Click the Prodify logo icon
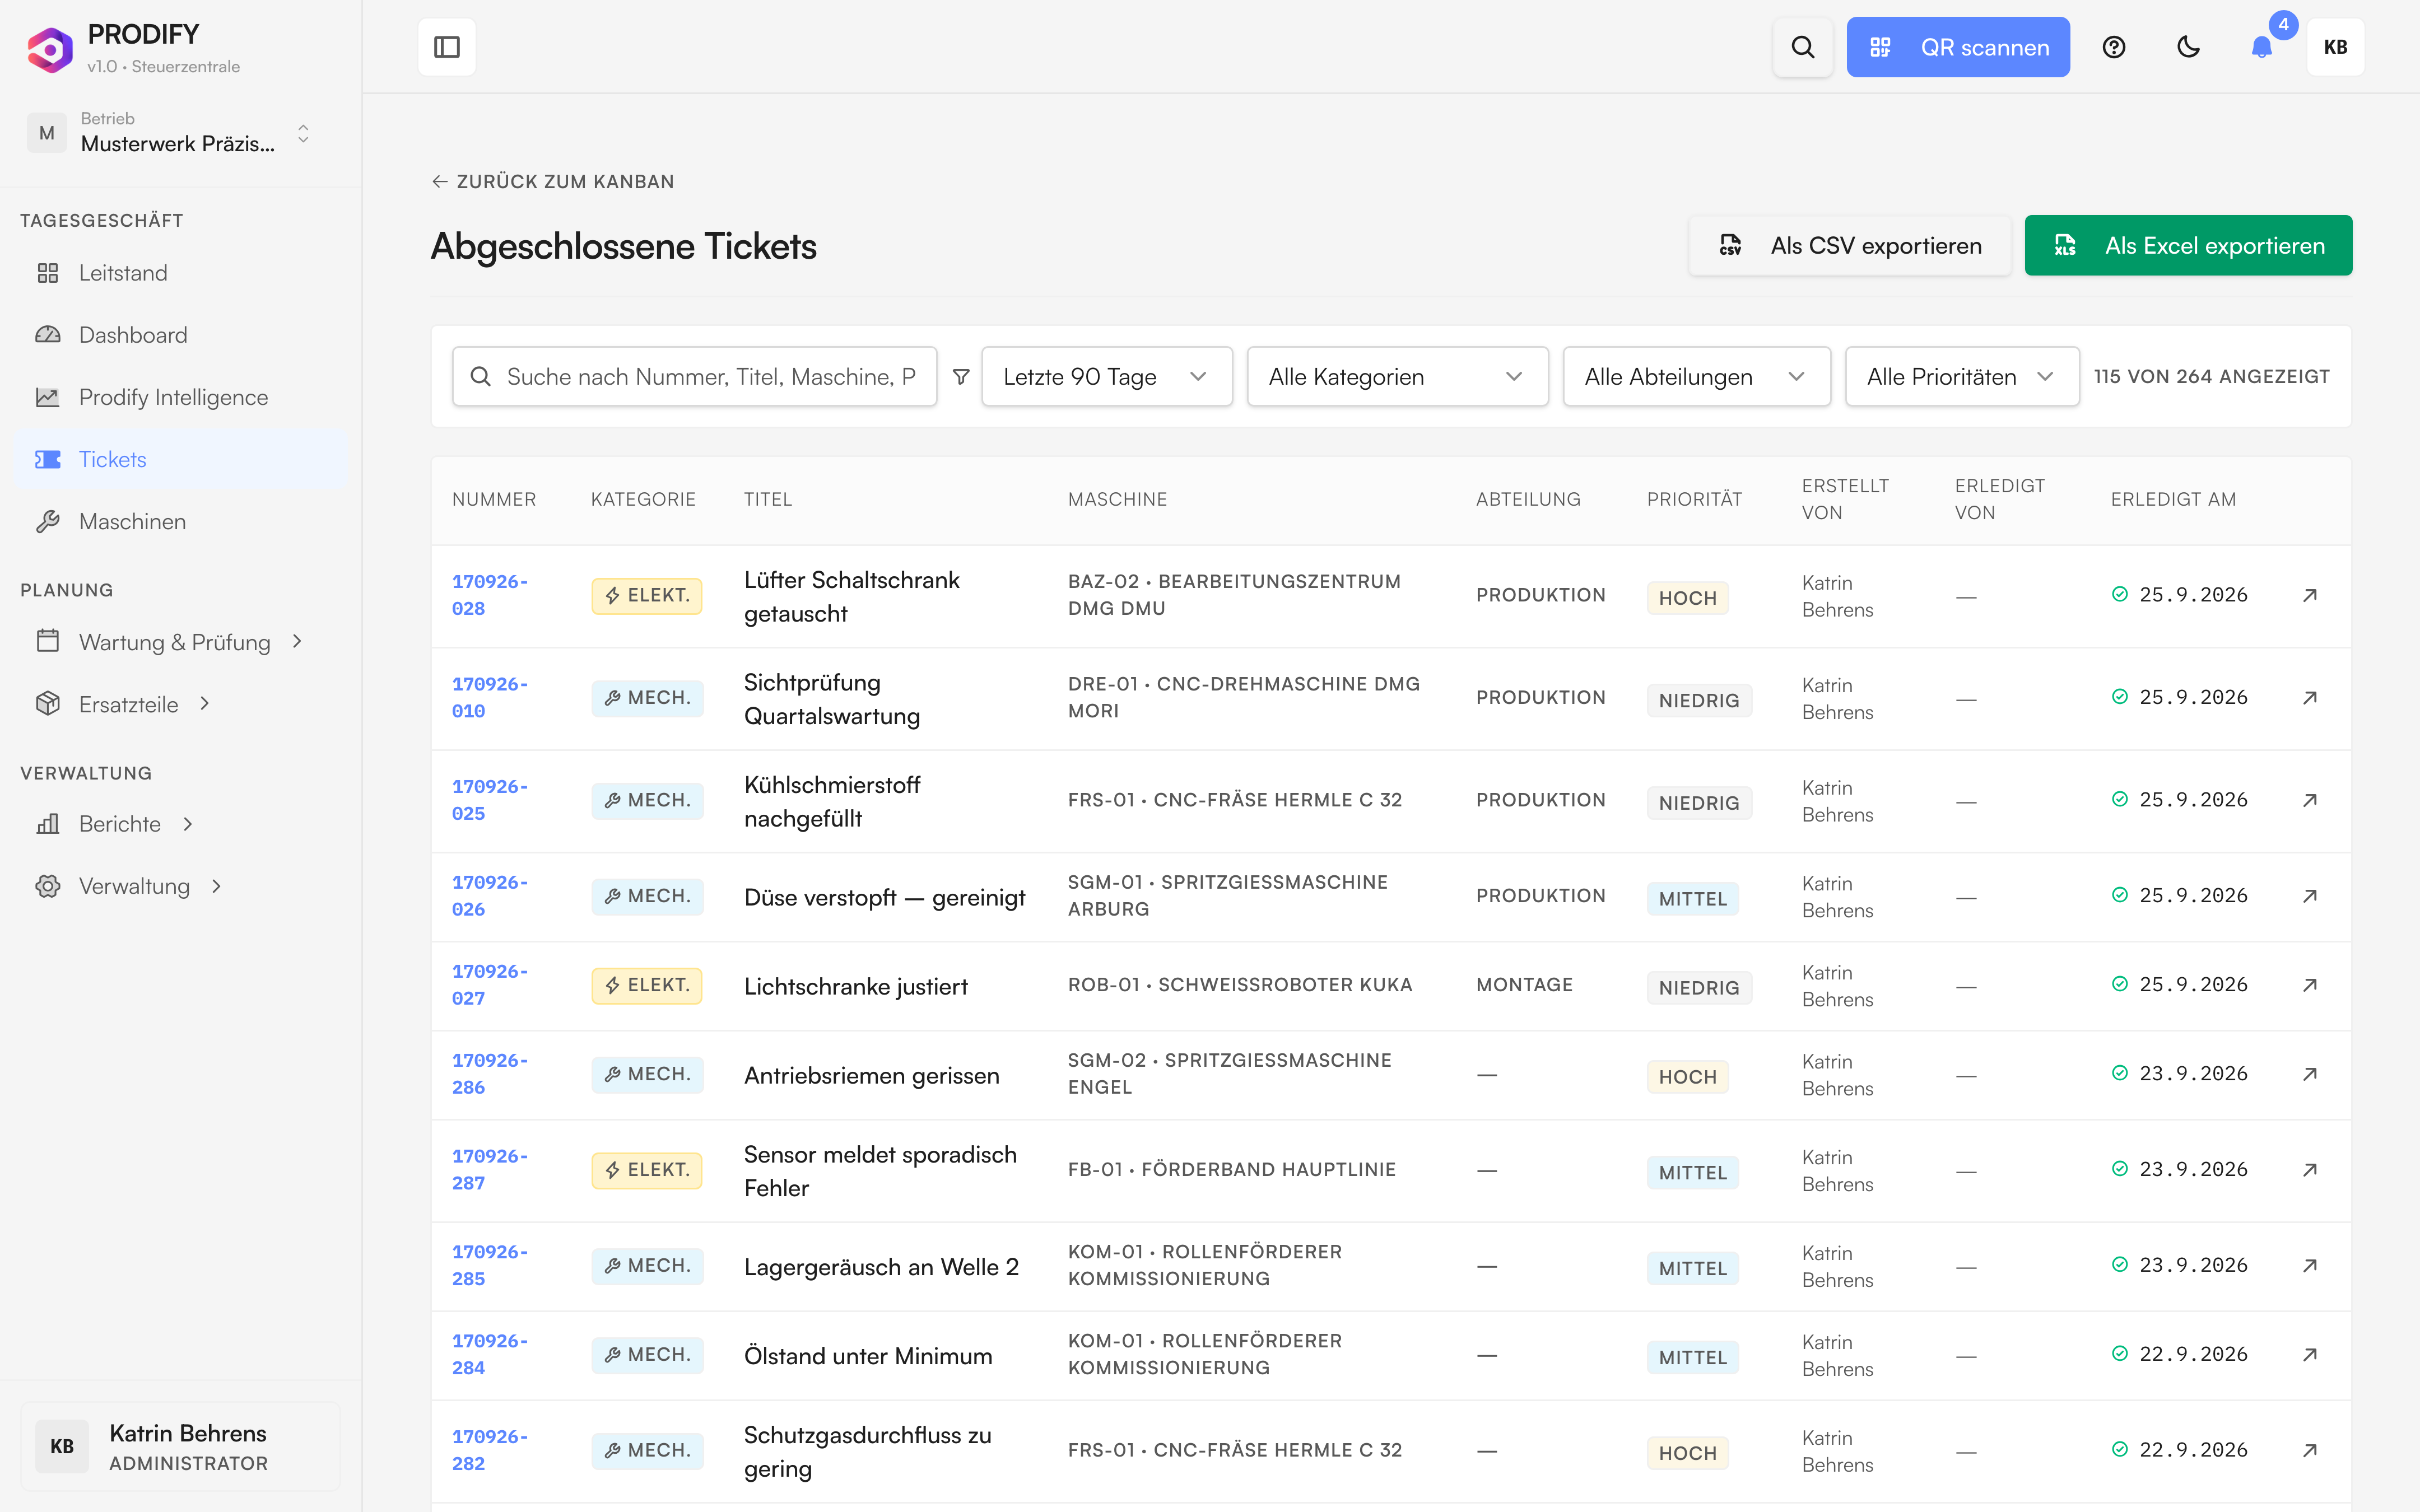 coord(50,49)
